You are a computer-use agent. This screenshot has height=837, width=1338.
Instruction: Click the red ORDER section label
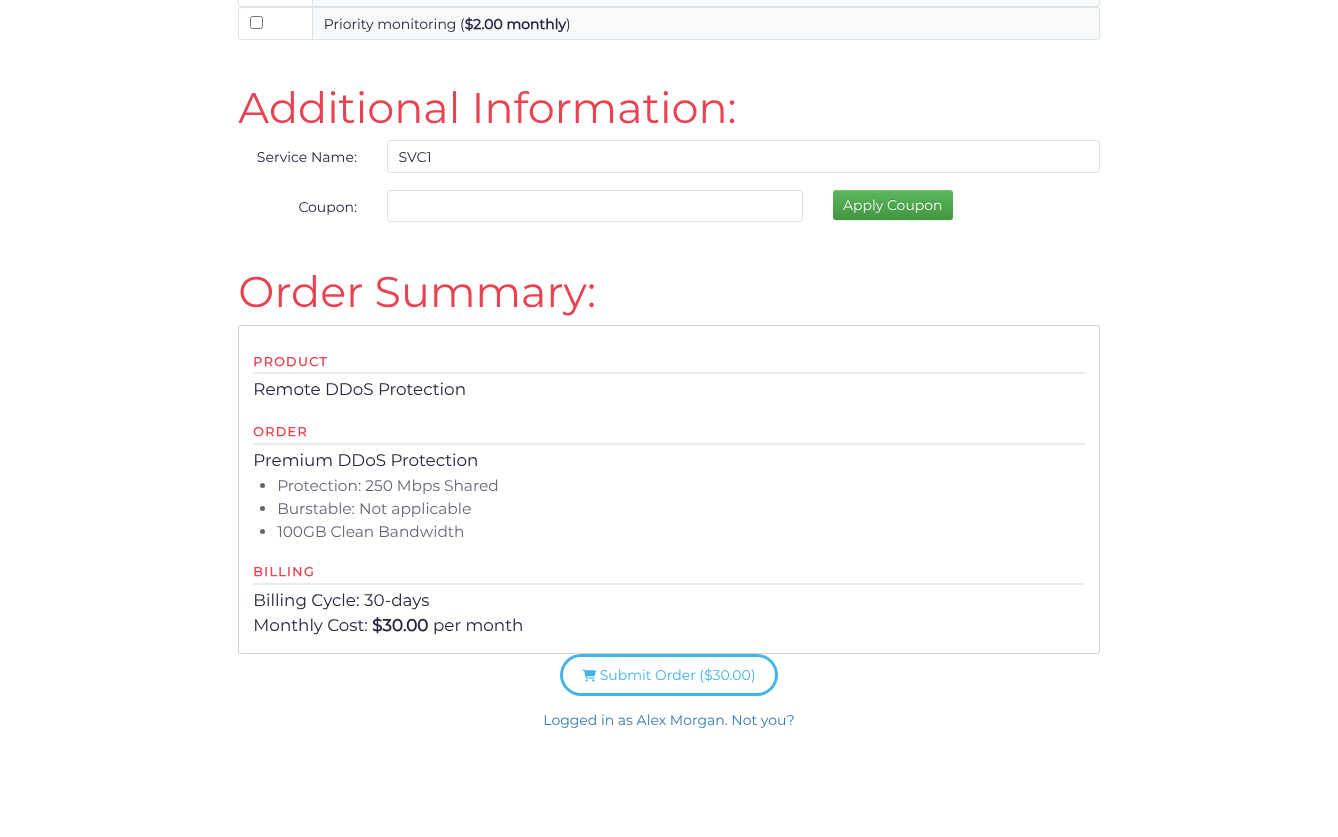coord(280,432)
